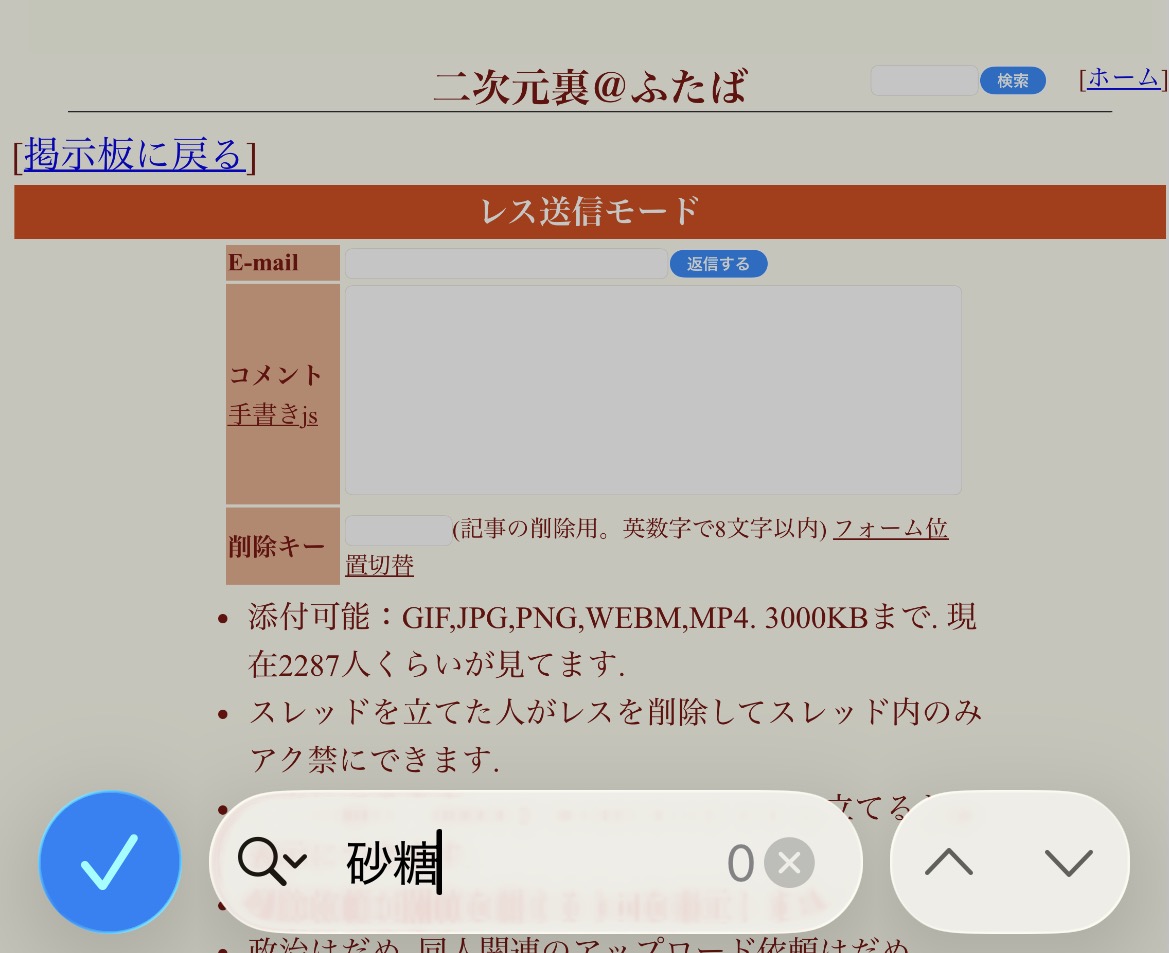Viewport: 1170px width, 953px height.
Task: Click inside the コメント text area
Action: pos(653,390)
